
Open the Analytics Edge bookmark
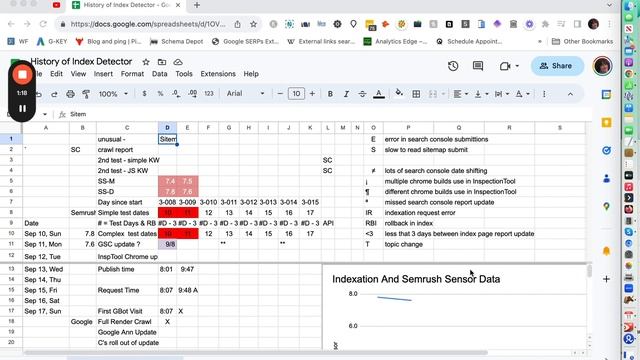tap(395, 41)
